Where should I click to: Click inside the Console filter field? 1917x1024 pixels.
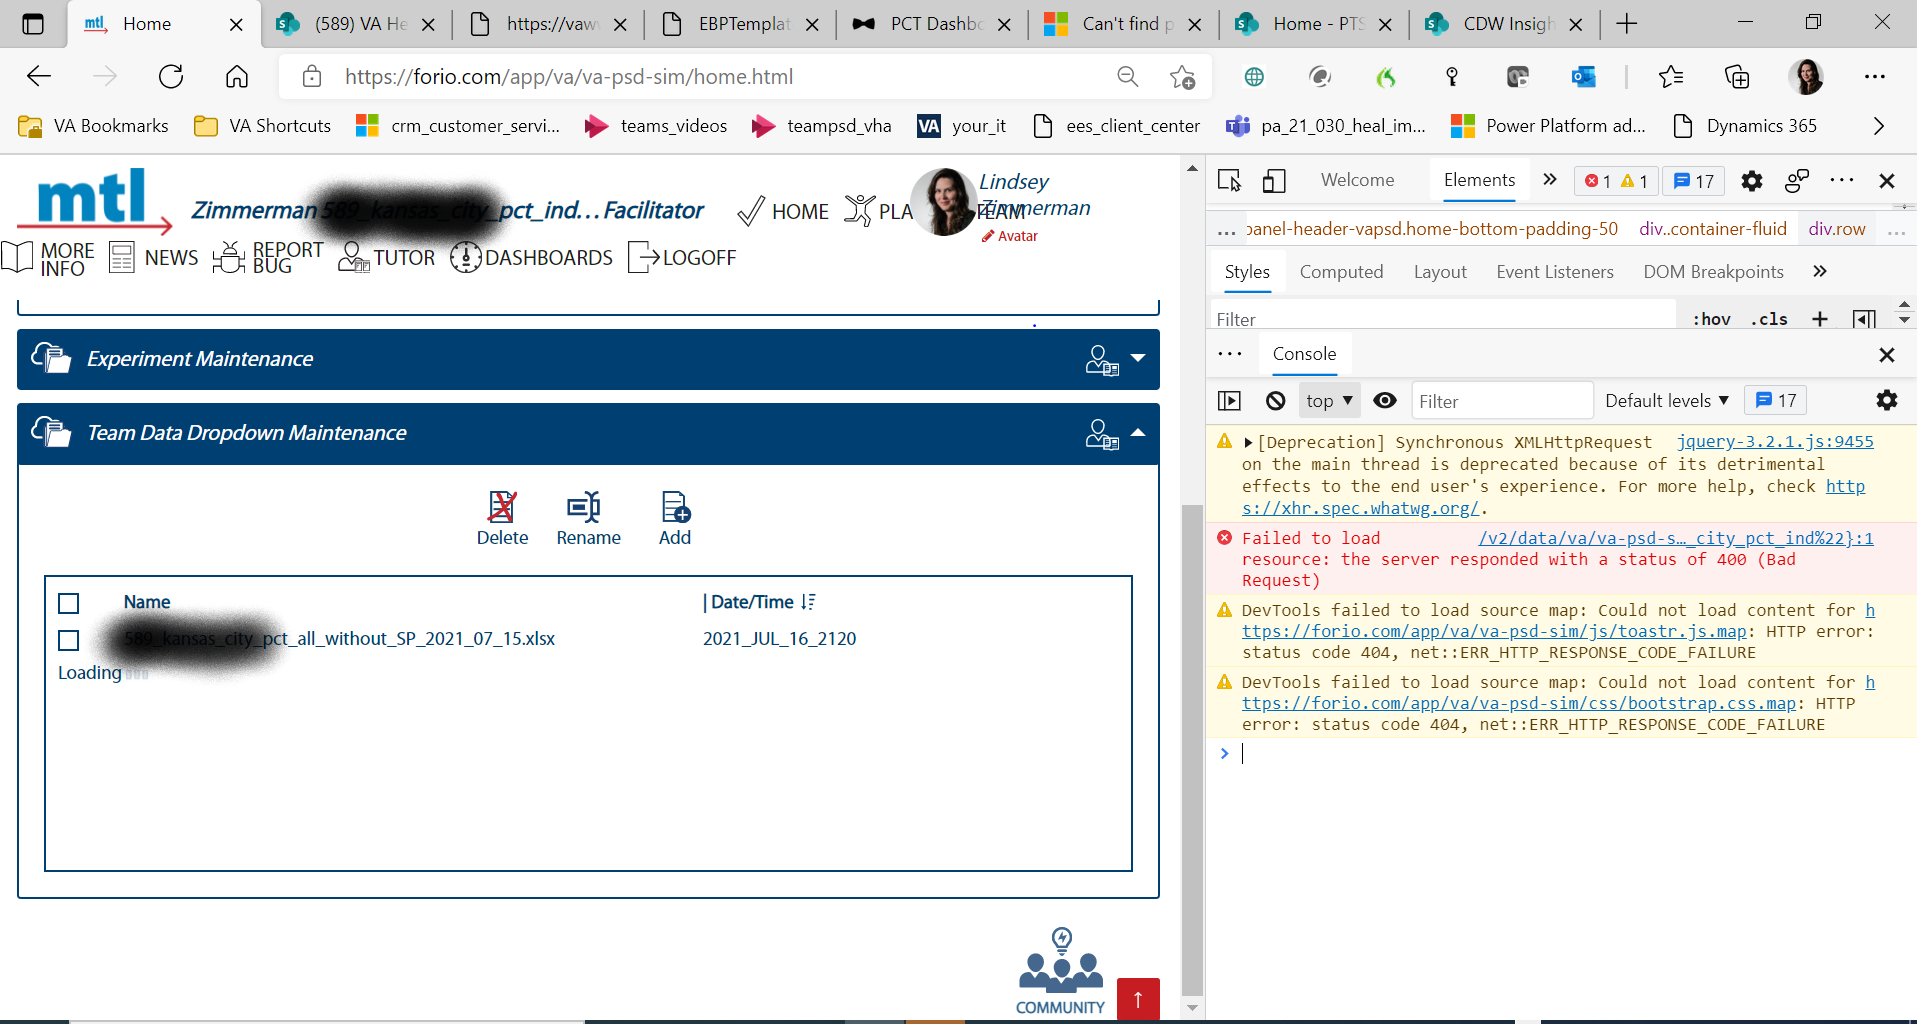1500,400
